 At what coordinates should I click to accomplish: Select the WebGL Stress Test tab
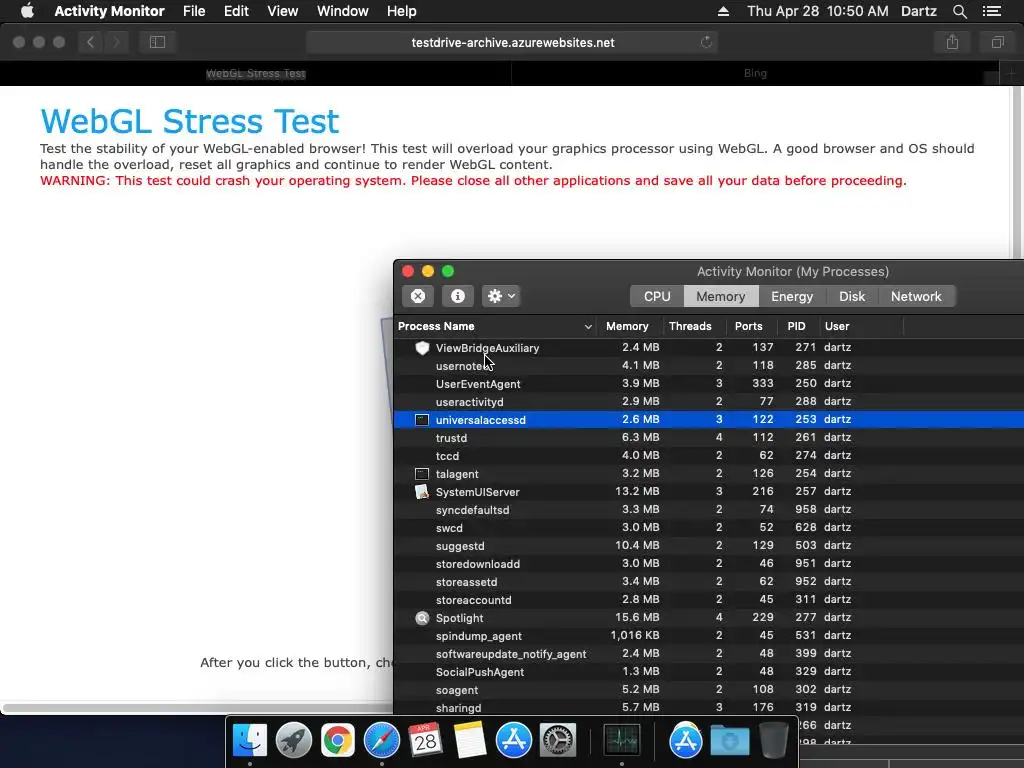pyautogui.click(x=255, y=73)
